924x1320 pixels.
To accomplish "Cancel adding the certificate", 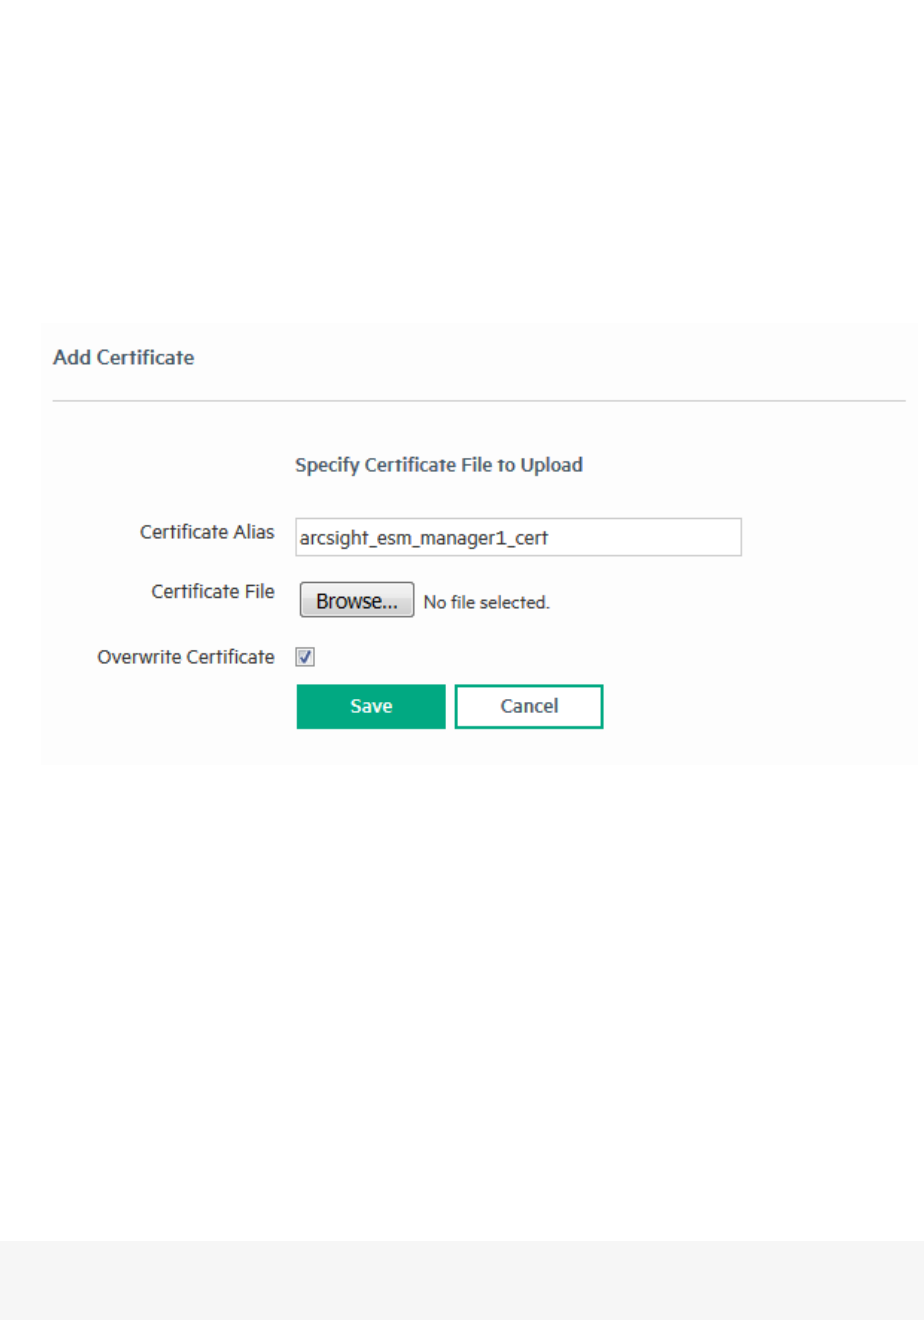I will [529, 706].
